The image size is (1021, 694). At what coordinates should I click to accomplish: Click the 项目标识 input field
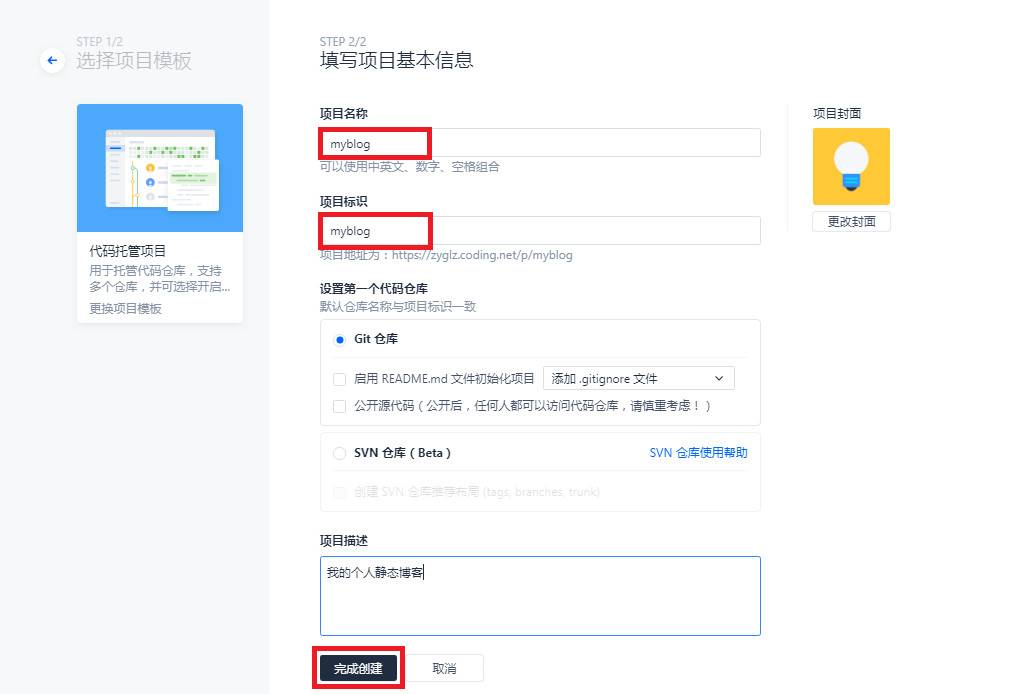(x=540, y=230)
